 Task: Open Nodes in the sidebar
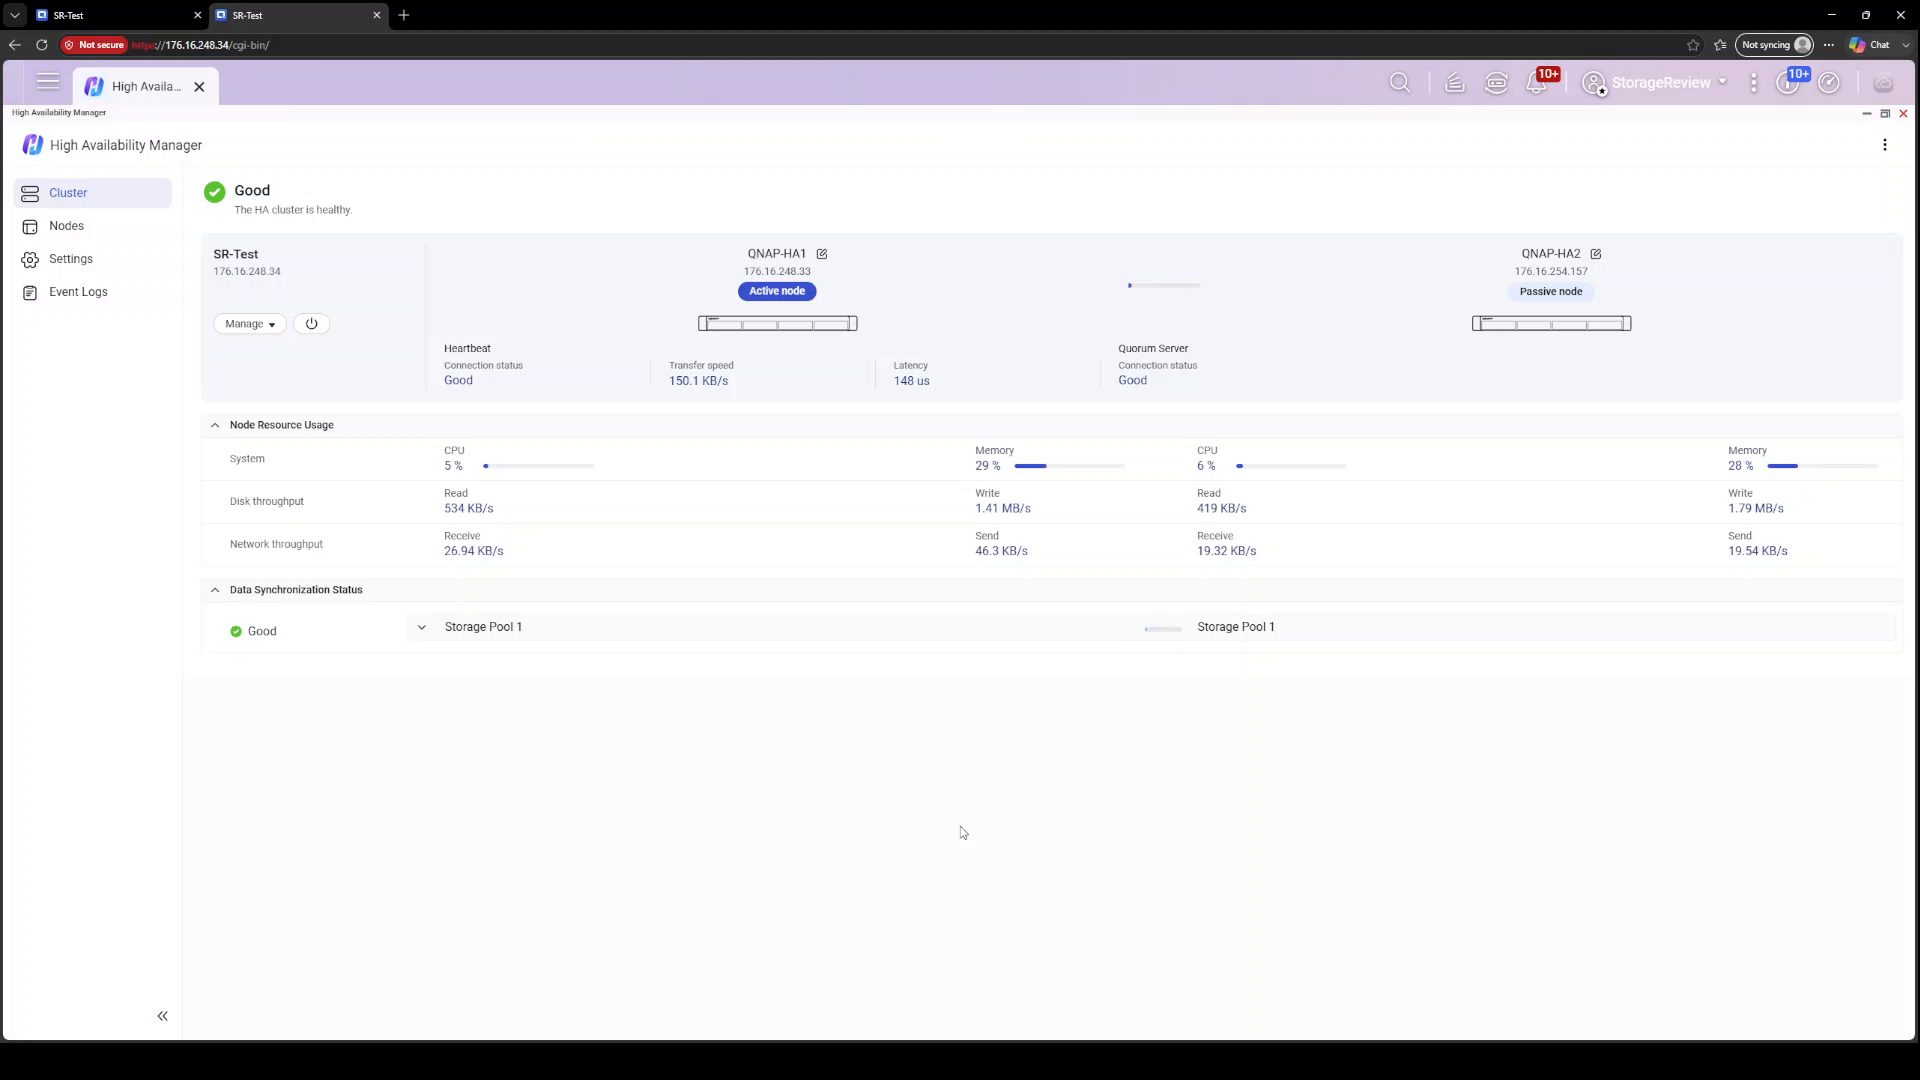(x=93, y=226)
